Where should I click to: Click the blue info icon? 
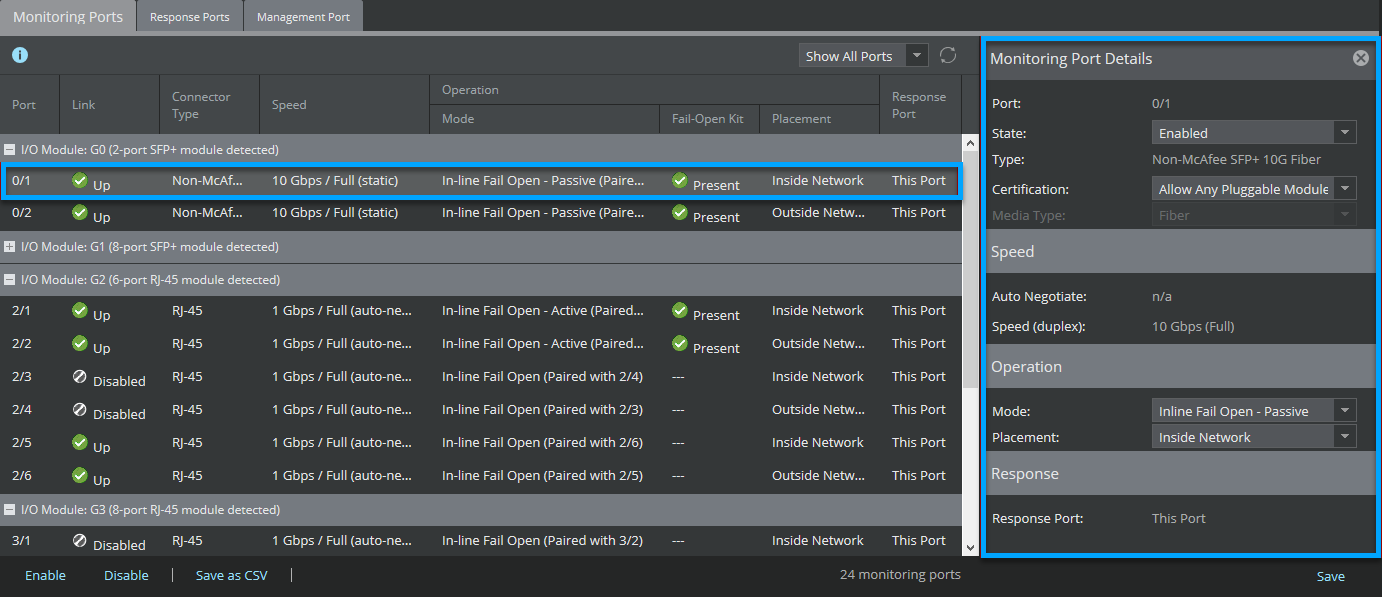point(20,55)
